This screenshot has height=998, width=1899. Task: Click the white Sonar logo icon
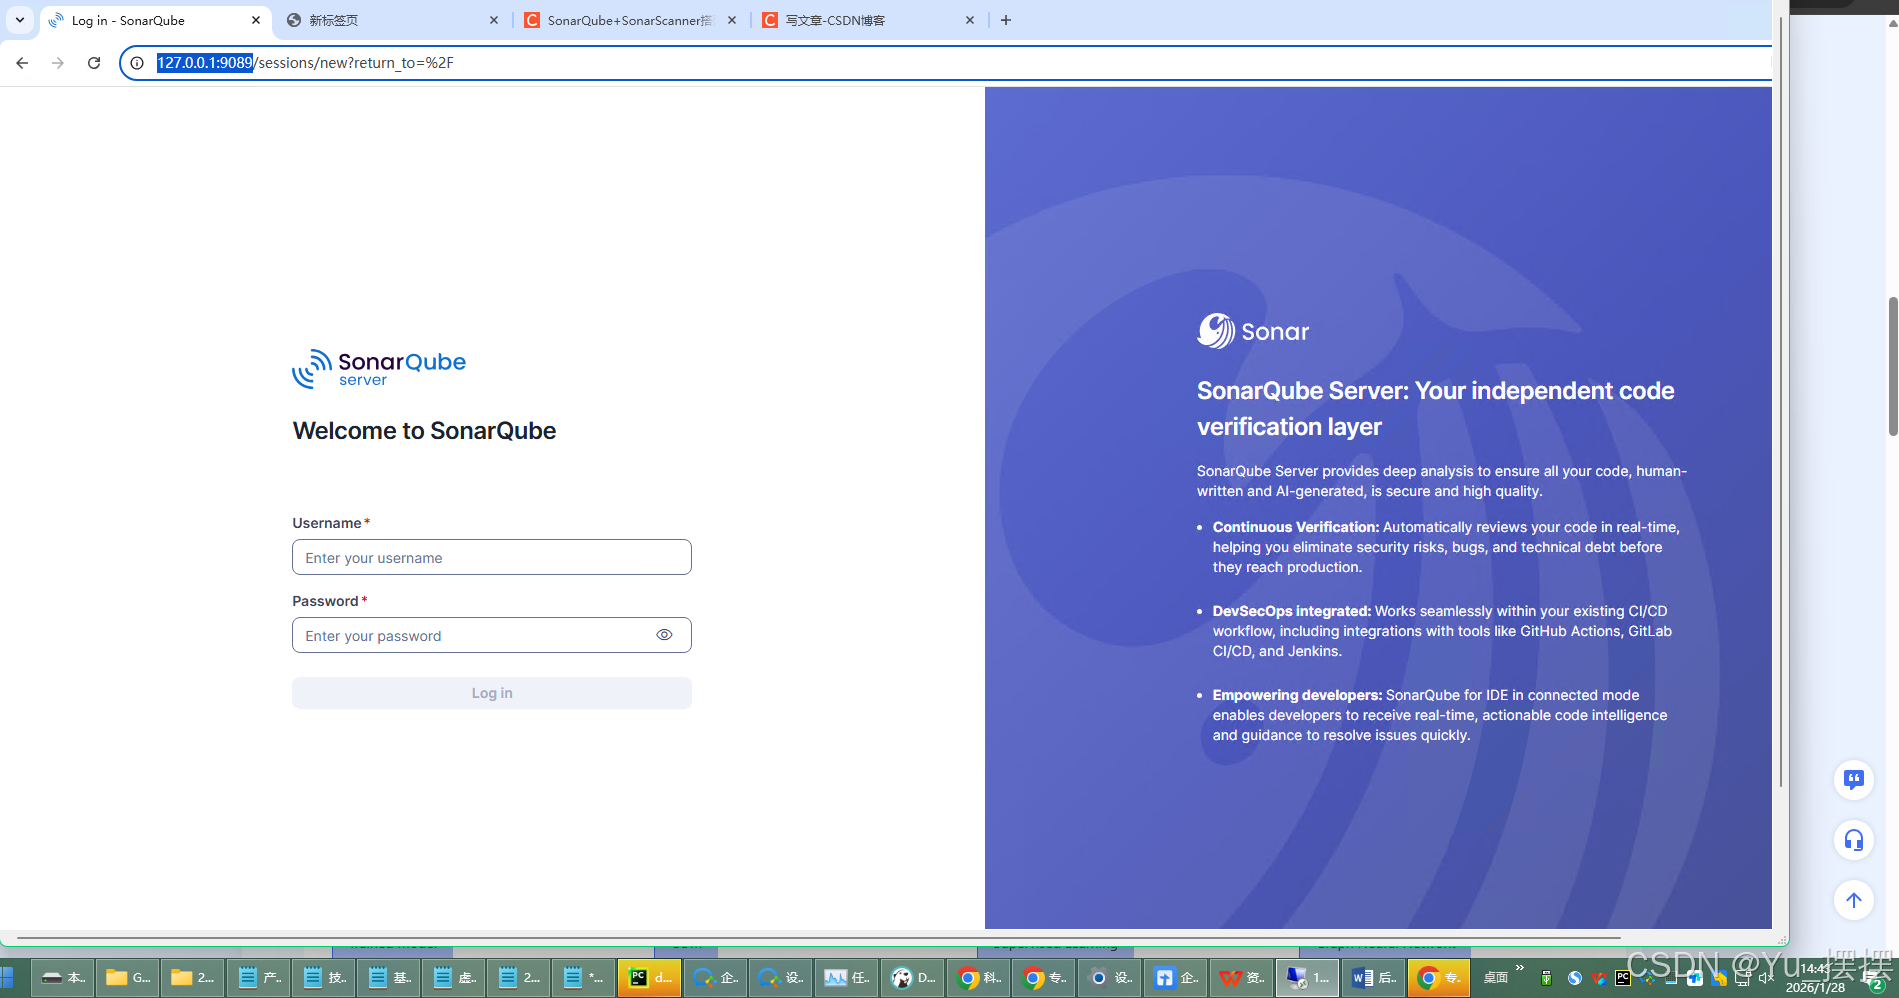tap(1216, 331)
